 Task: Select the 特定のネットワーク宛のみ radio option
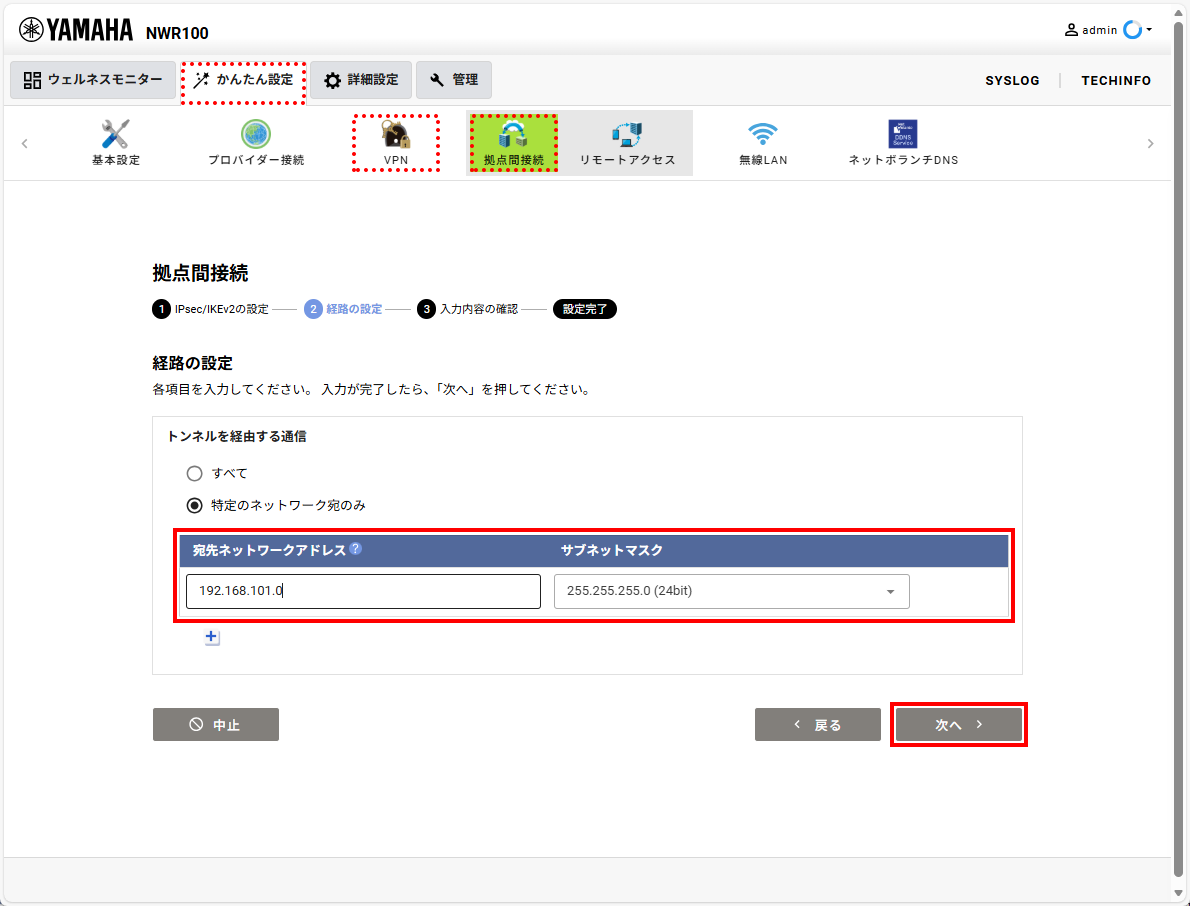(x=194, y=505)
